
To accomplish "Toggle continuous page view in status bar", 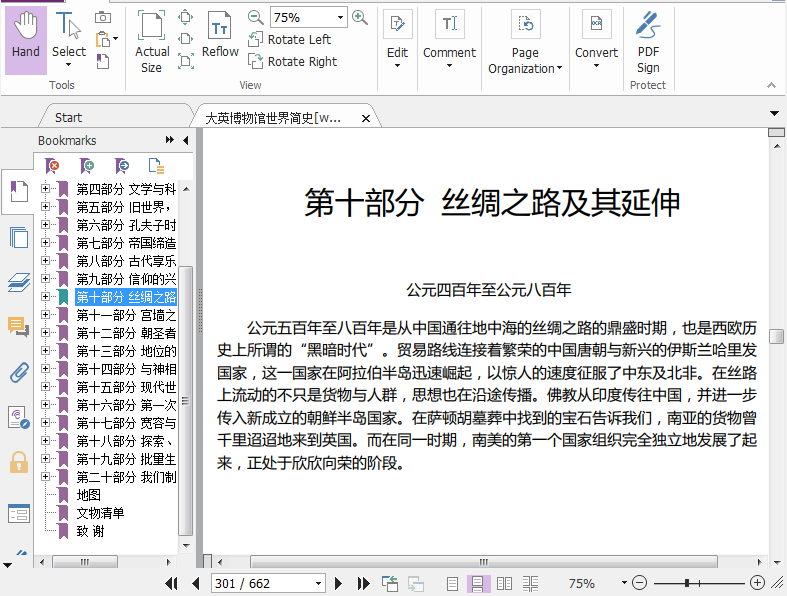I will point(479,583).
